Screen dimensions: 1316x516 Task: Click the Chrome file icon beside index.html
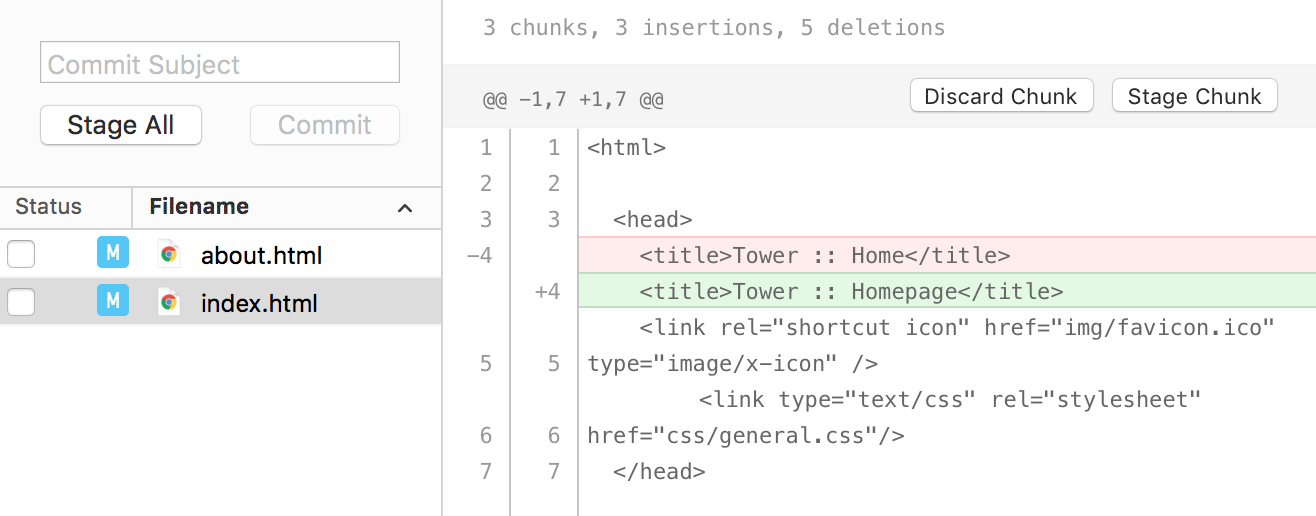tap(169, 302)
